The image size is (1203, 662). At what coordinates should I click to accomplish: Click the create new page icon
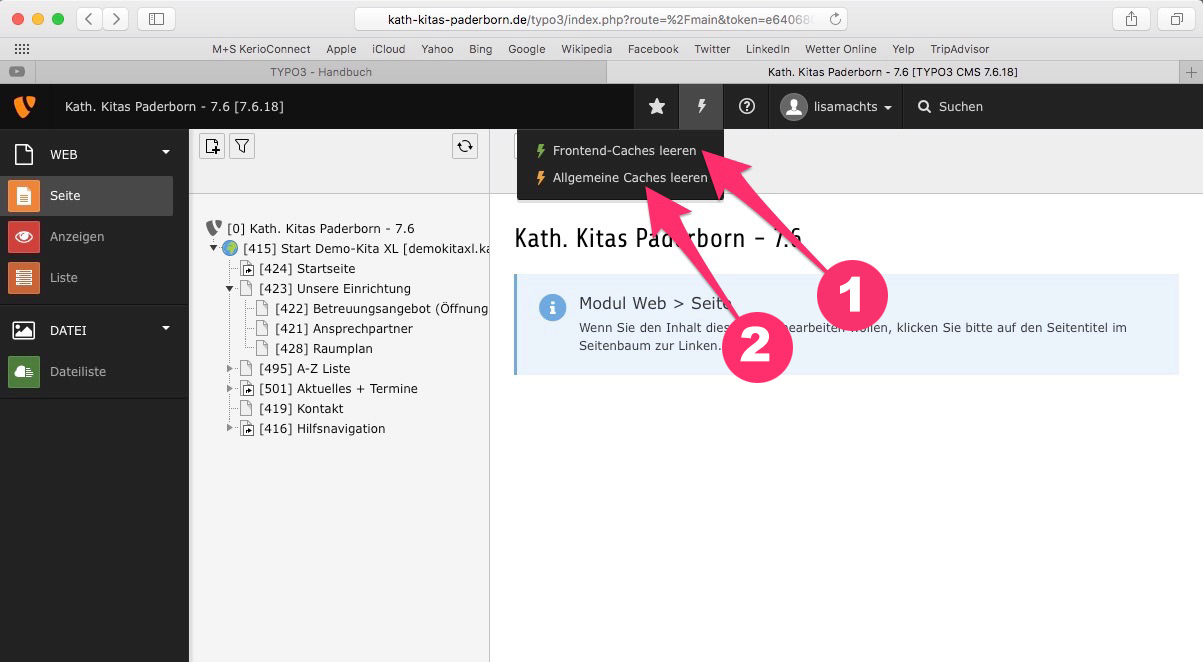point(212,146)
